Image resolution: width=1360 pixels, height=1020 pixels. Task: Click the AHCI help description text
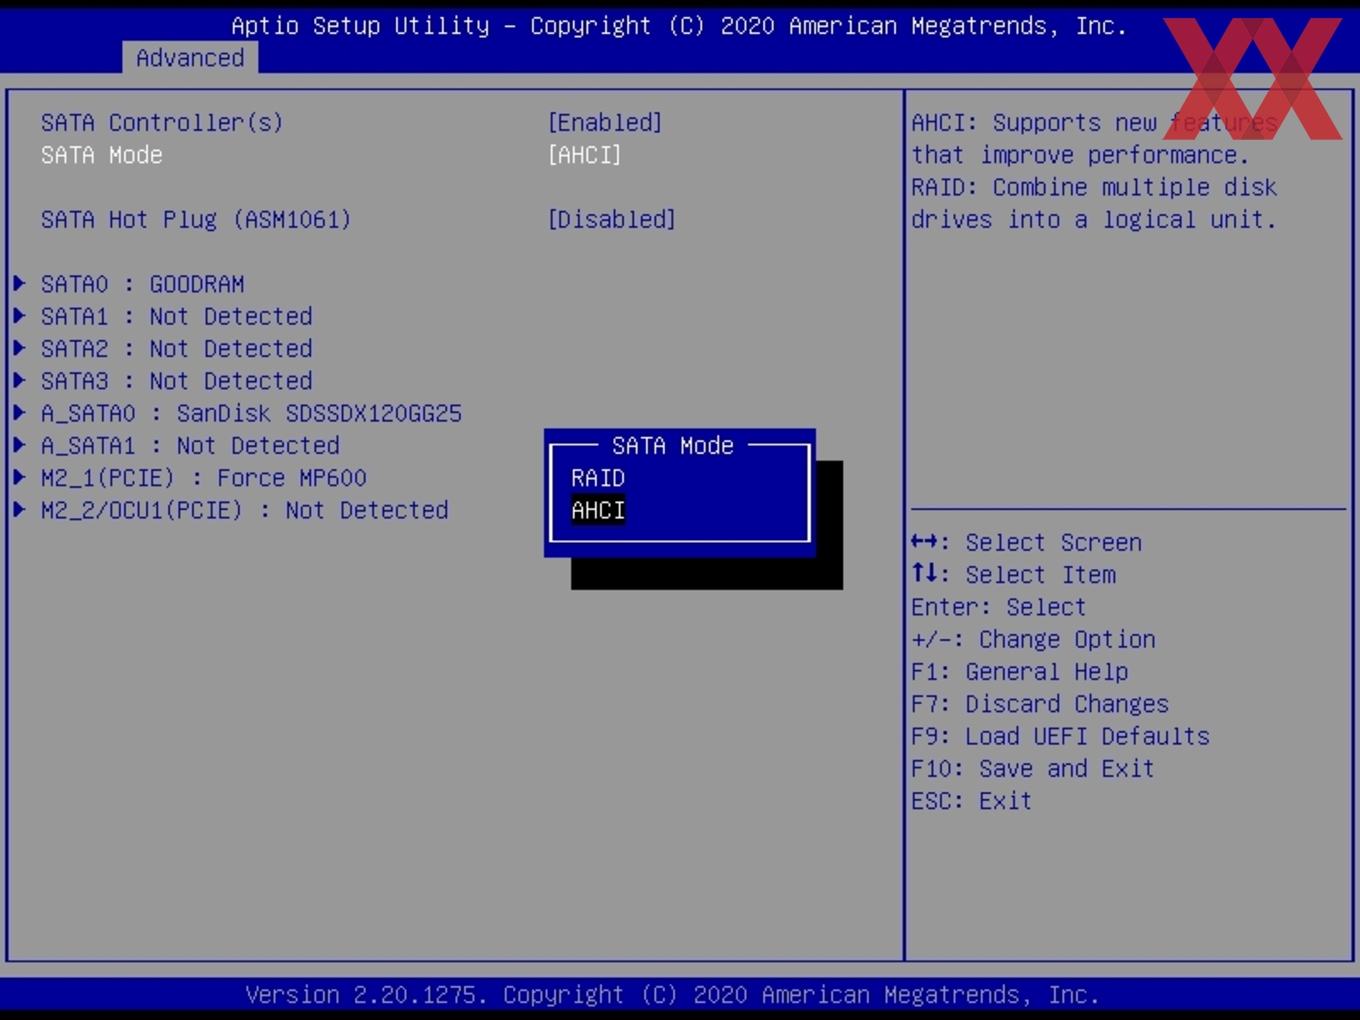point(1095,138)
